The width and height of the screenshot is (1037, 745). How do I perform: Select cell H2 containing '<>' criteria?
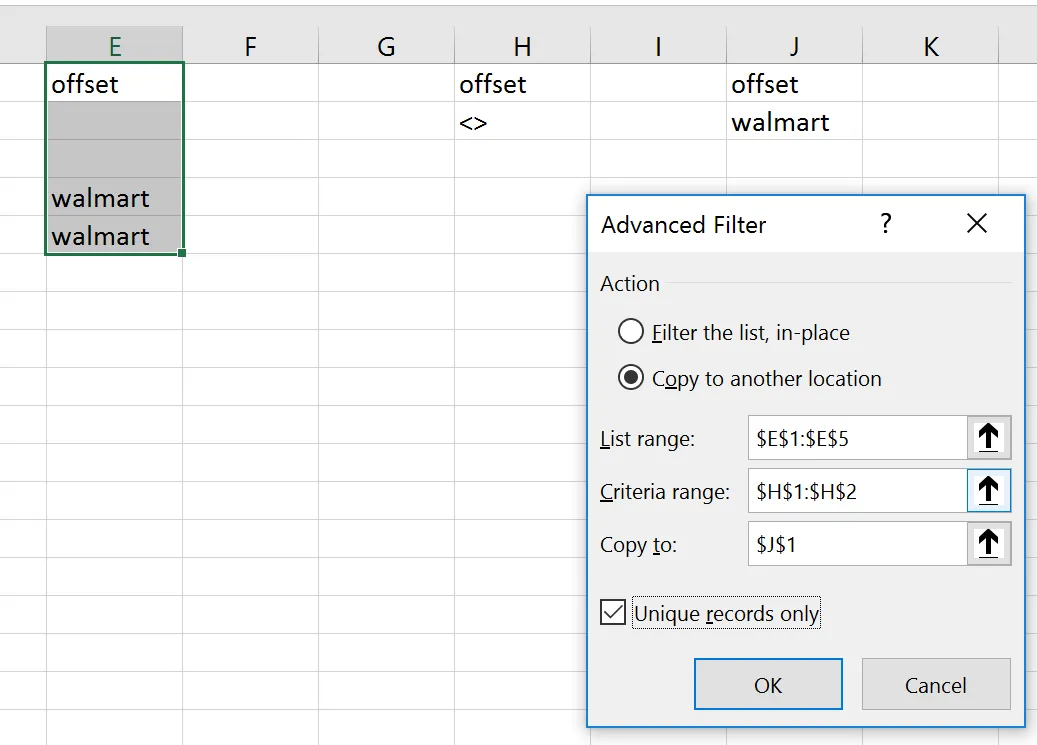click(x=522, y=122)
